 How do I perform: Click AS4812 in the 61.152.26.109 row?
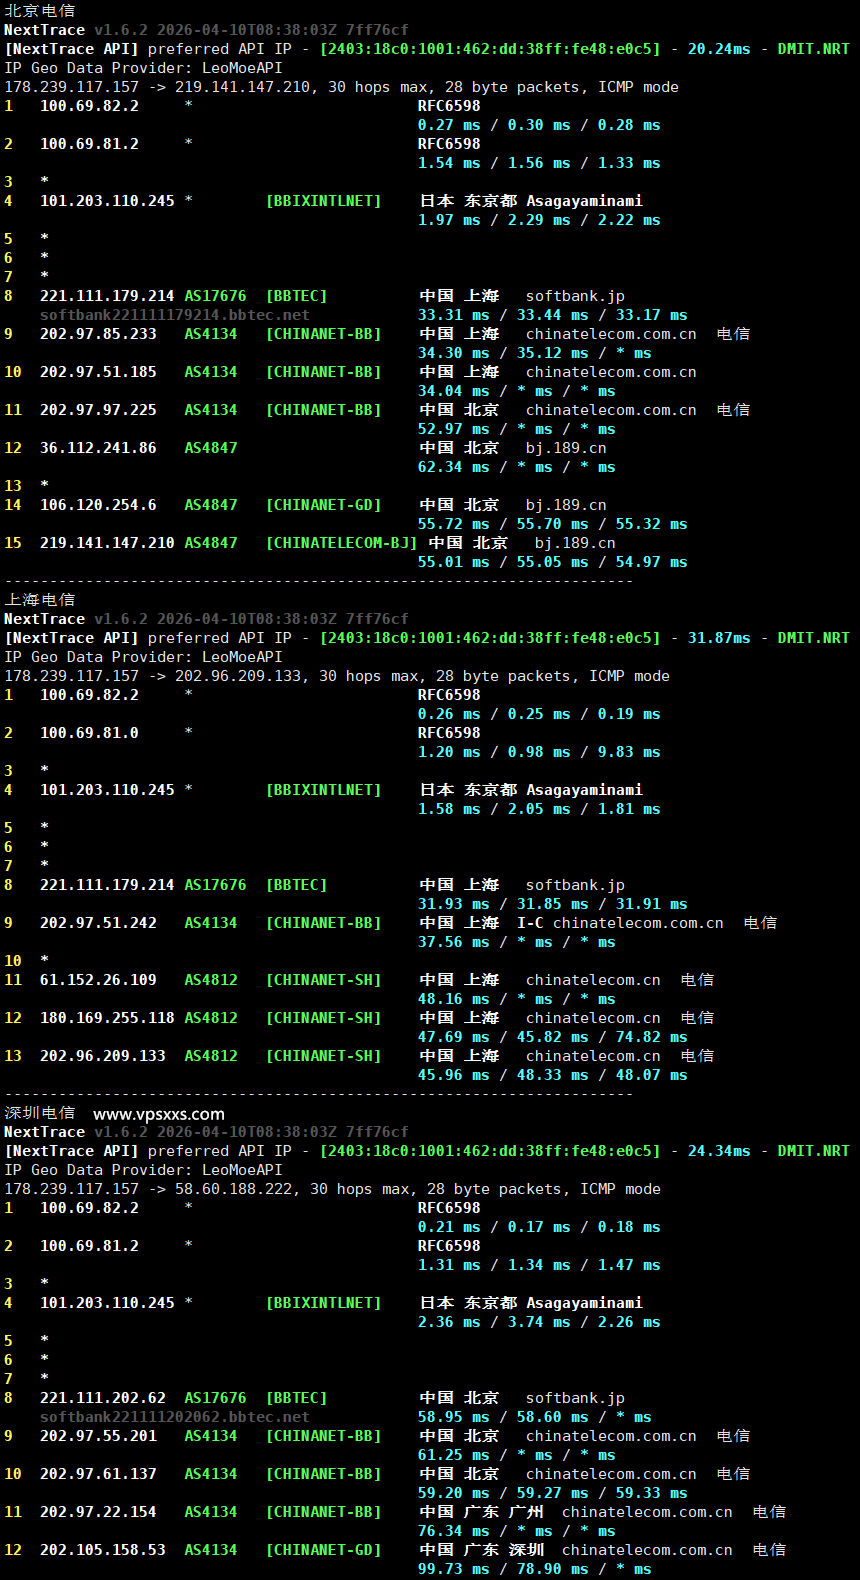coord(211,980)
